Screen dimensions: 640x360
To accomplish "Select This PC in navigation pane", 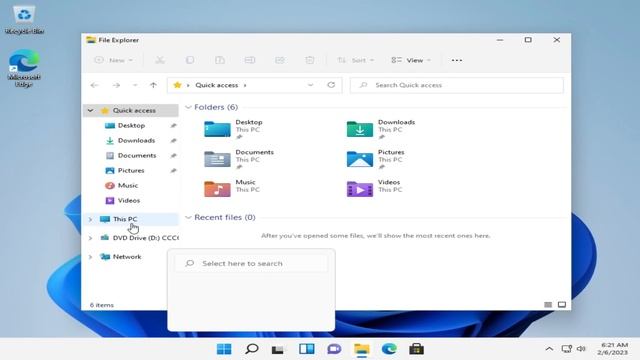I will click(125, 219).
